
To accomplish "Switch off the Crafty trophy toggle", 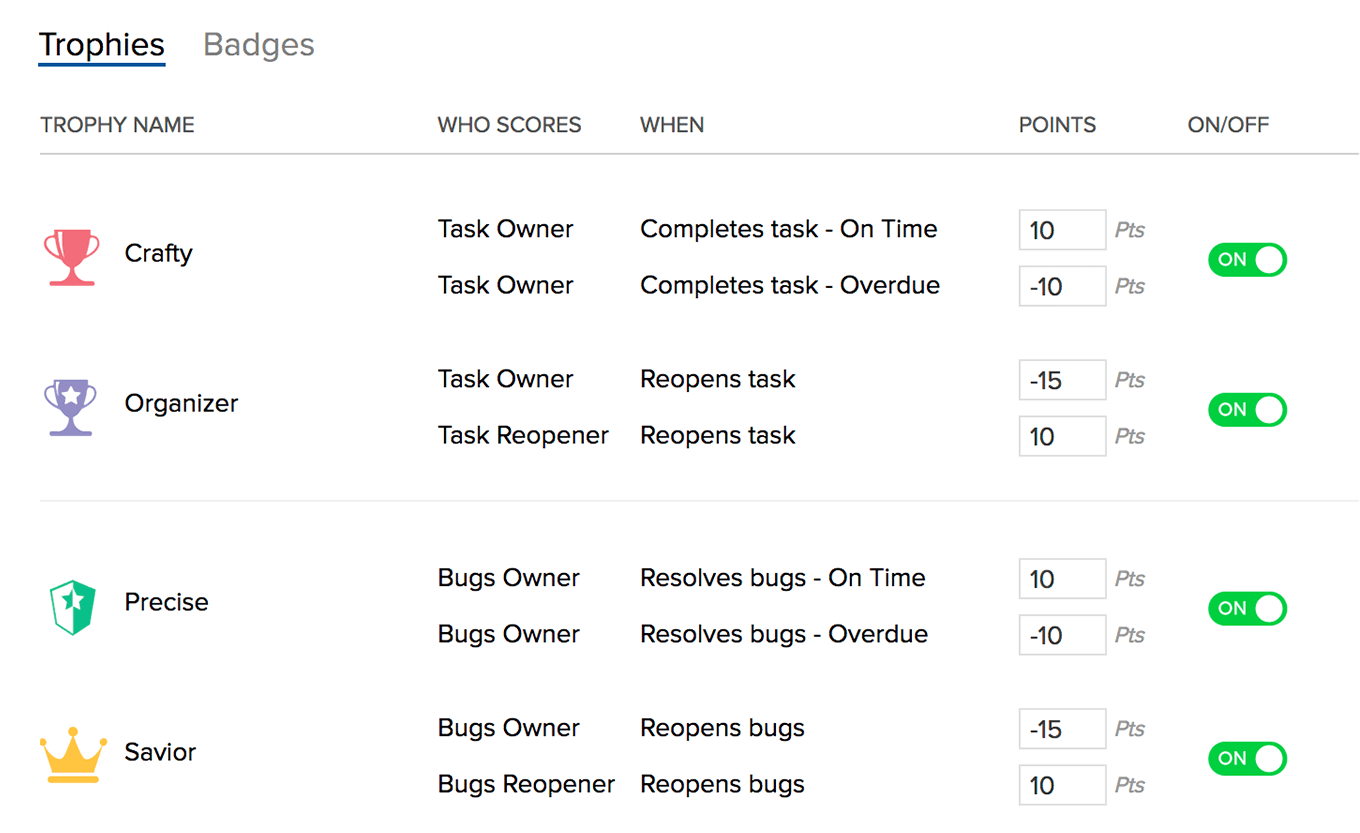I will click(x=1247, y=260).
